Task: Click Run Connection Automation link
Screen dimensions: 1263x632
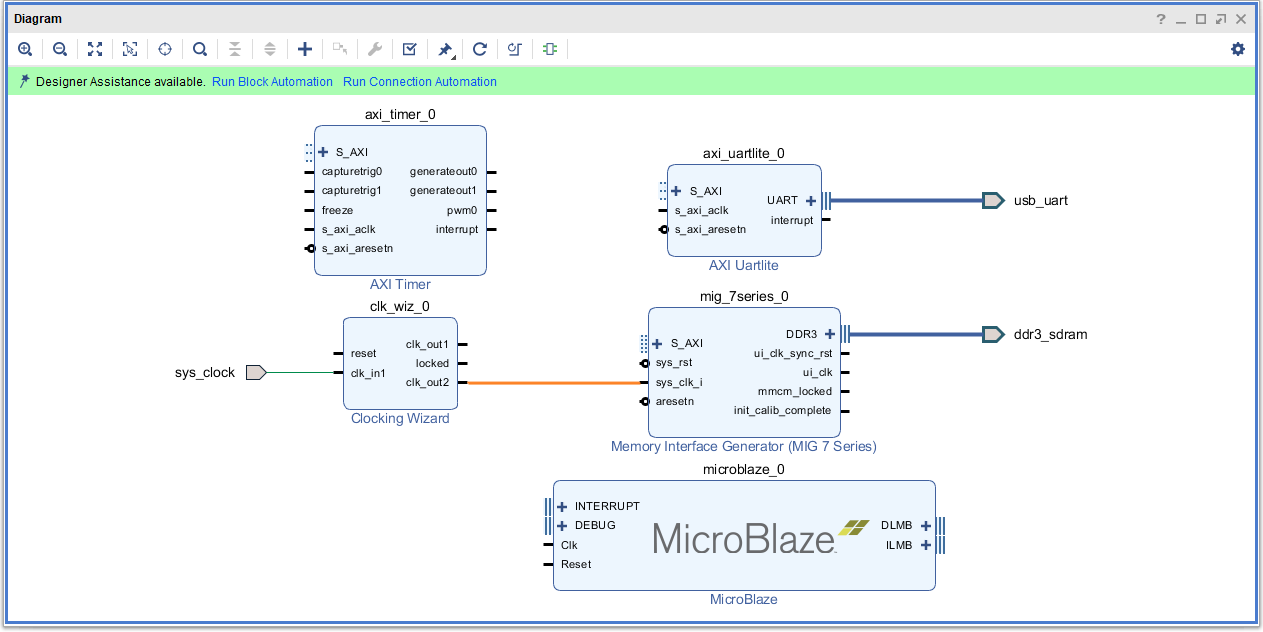Action: click(x=419, y=82)
